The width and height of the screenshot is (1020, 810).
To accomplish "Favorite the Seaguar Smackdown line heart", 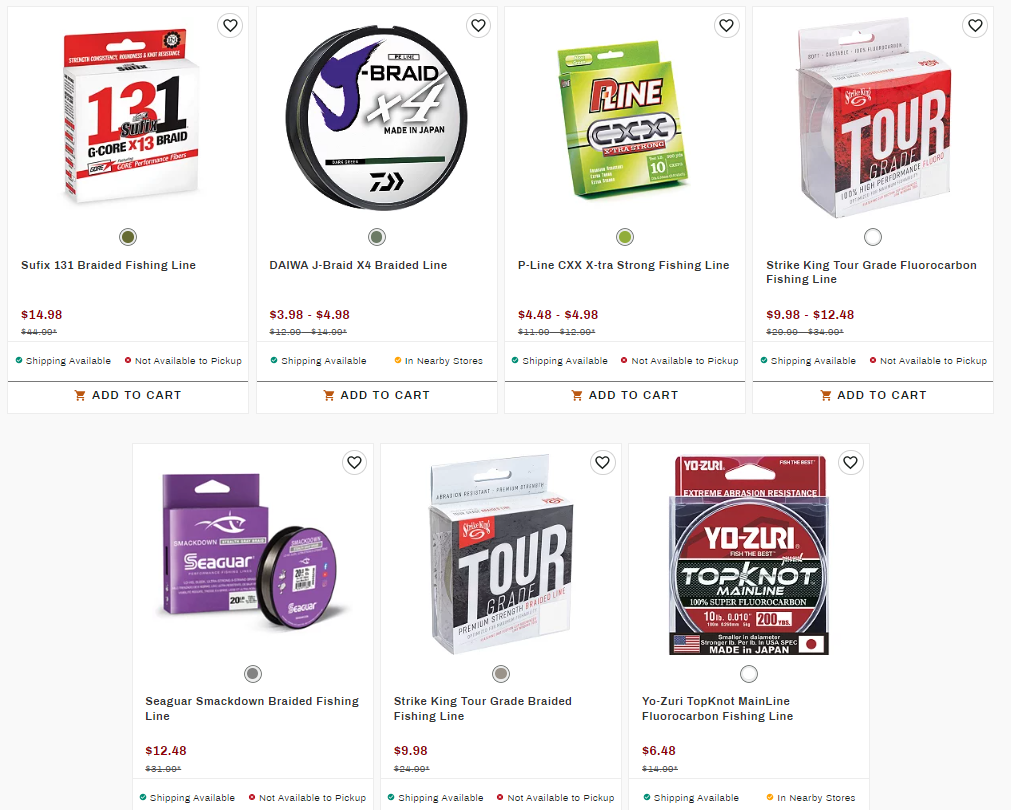I will pos(355,463).
